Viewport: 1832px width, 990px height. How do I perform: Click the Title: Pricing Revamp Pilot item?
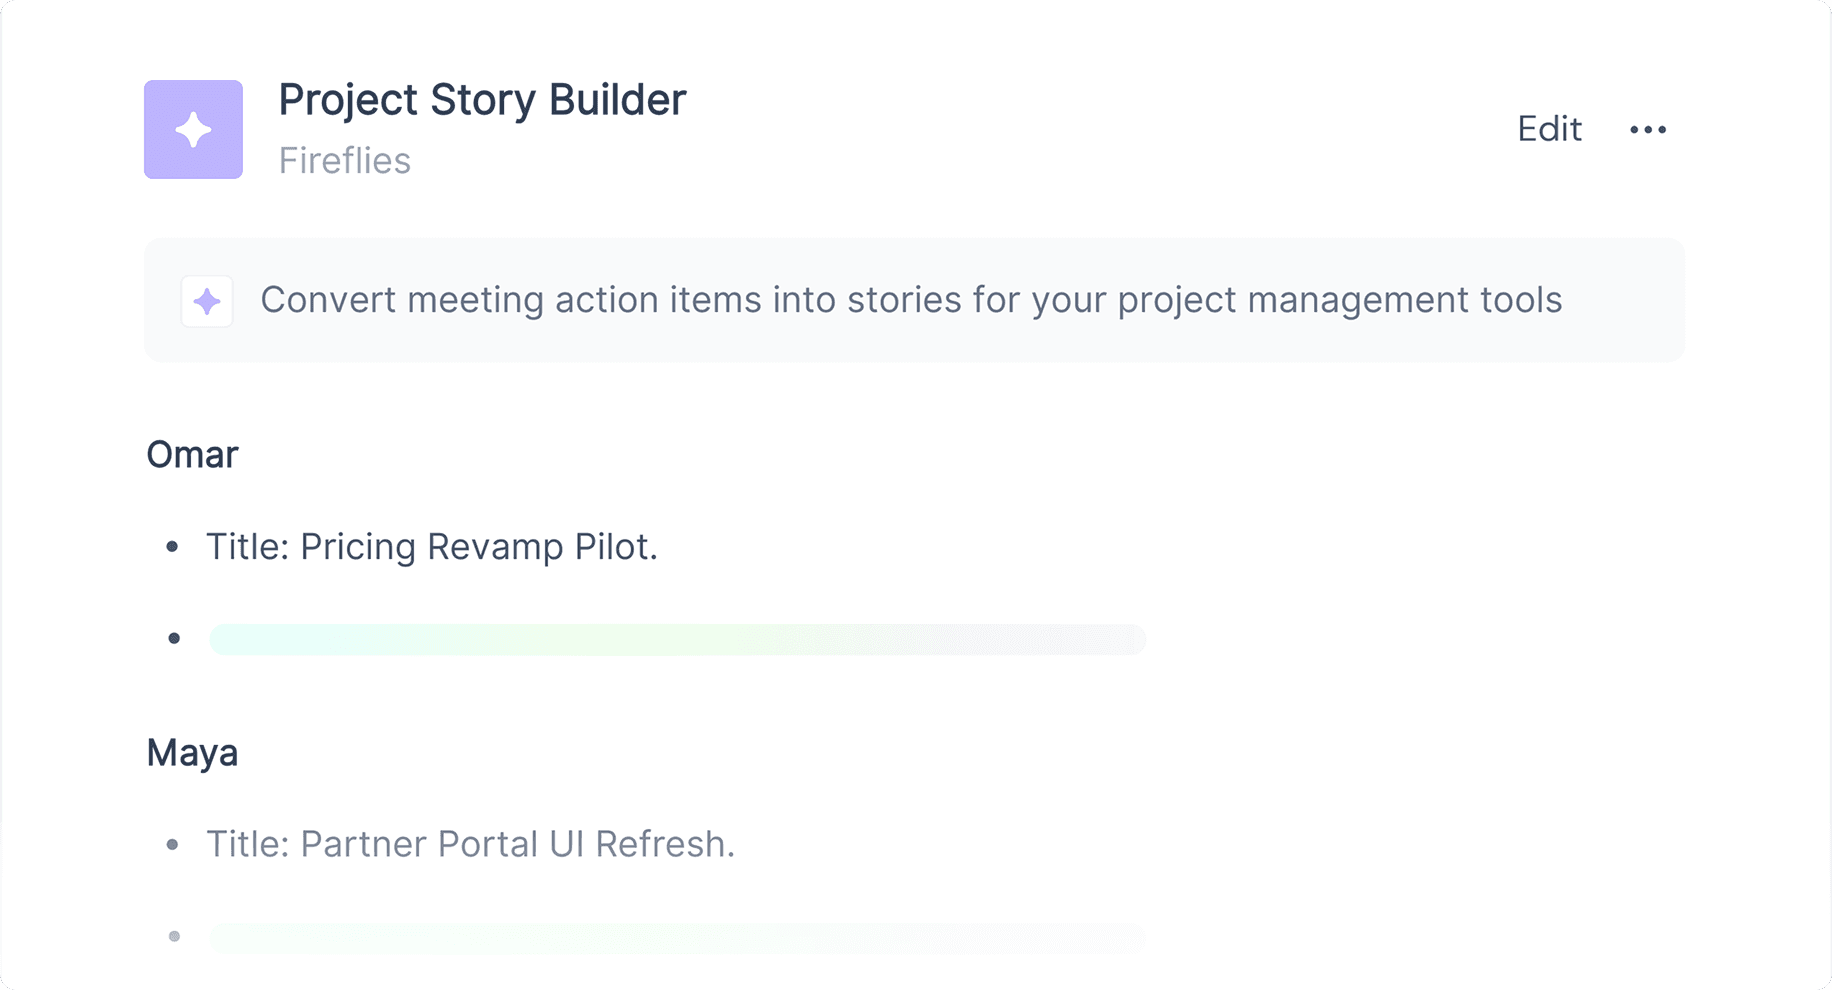pos(431,547)
